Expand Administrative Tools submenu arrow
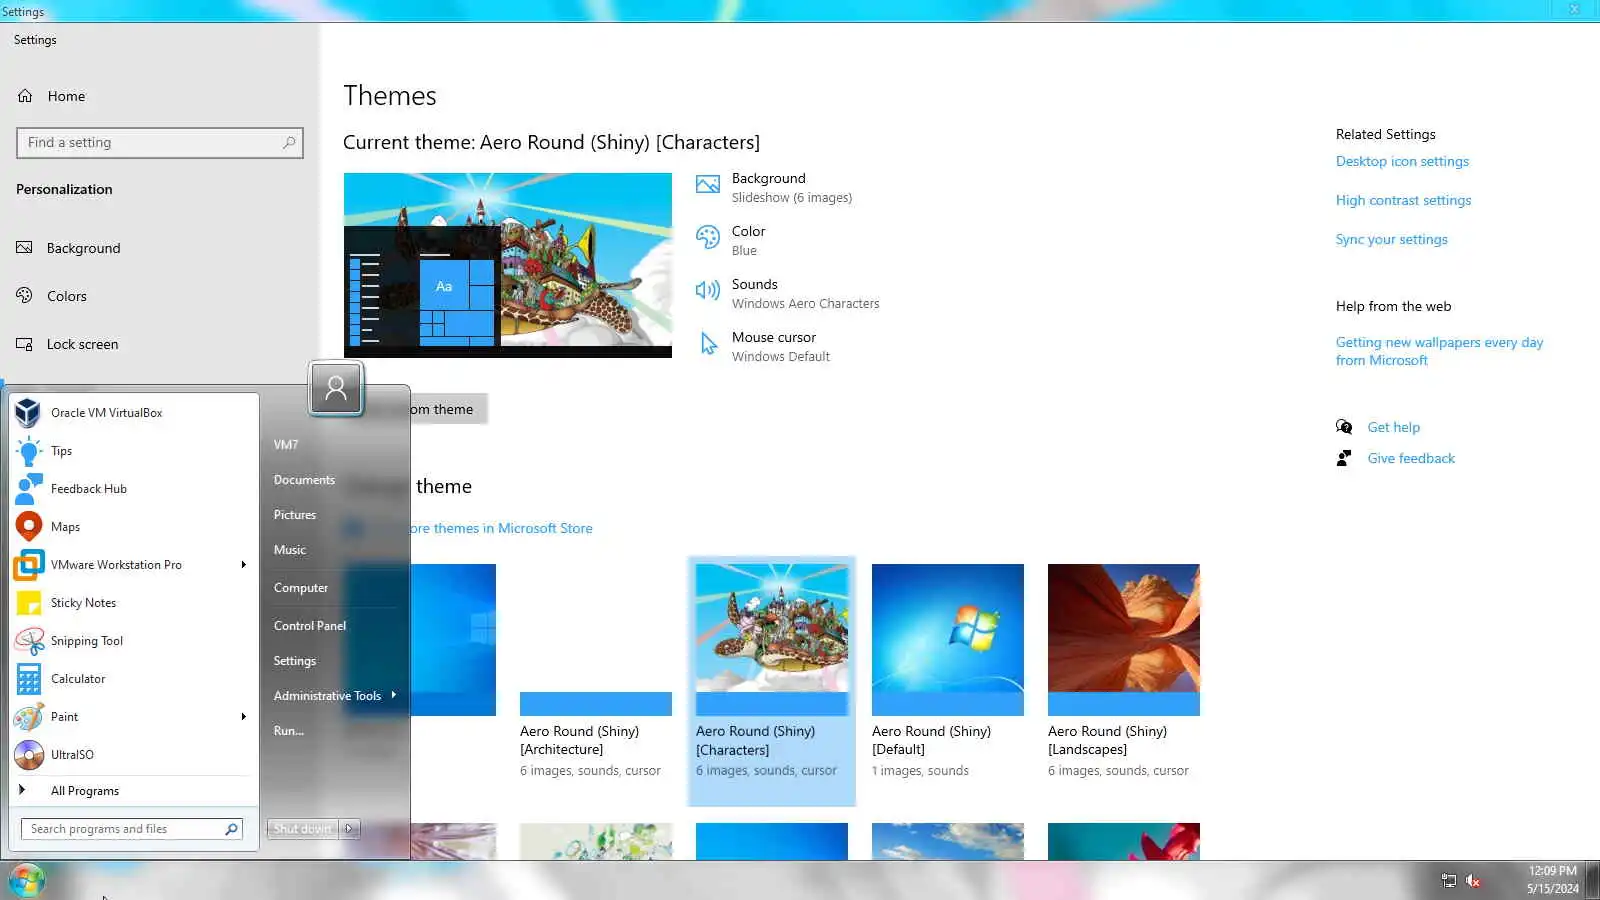 point(394,695)
